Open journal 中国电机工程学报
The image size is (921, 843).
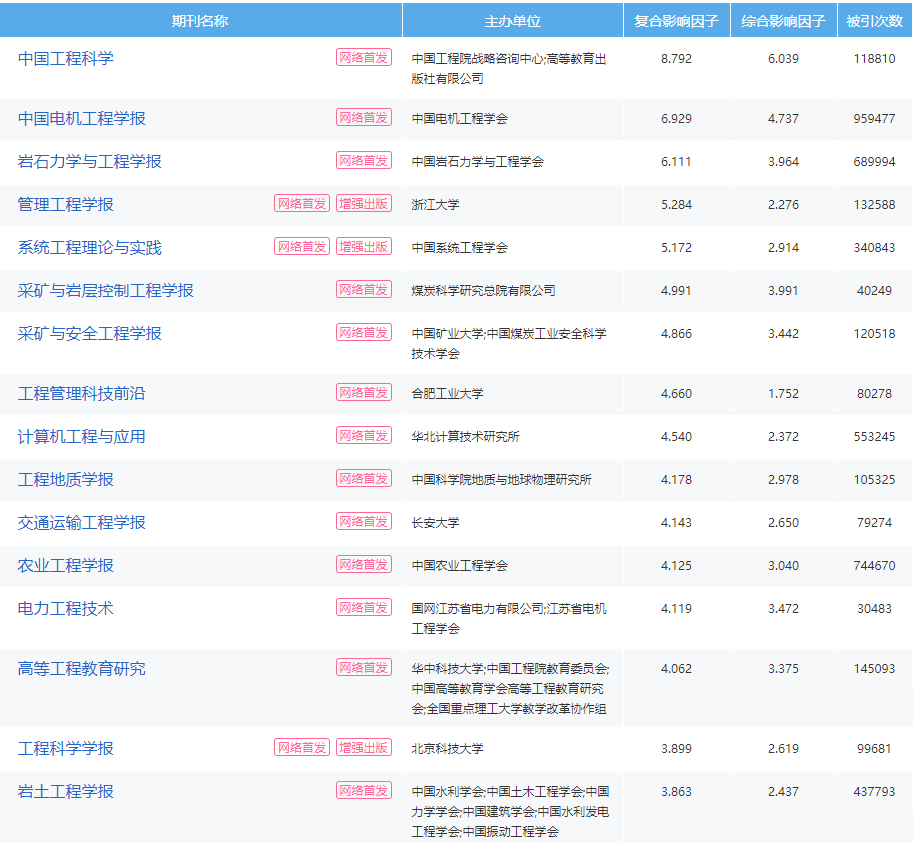point(82,119)
